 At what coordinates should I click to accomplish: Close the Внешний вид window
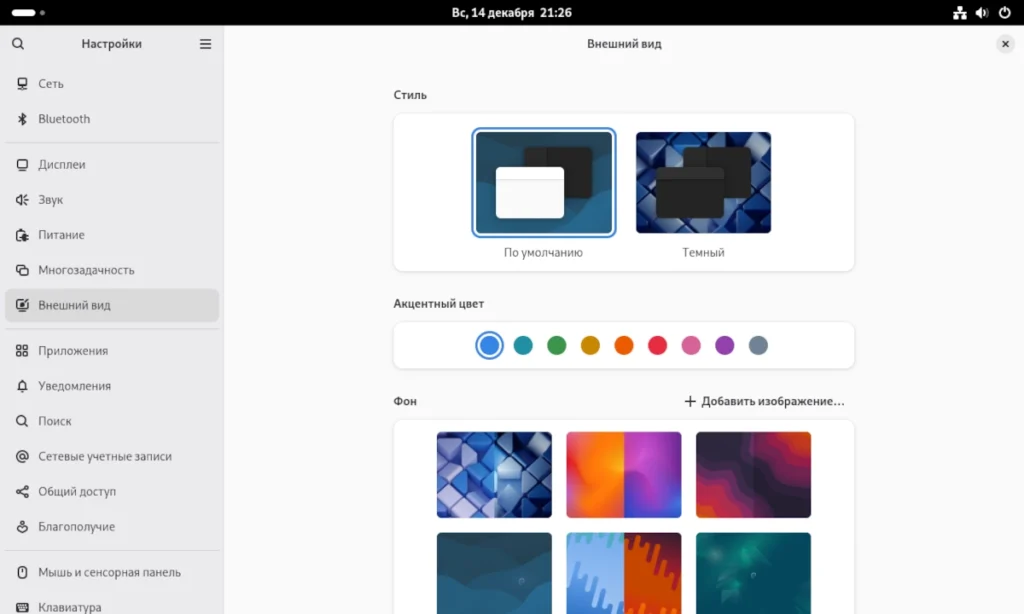tap(1005, 44)
